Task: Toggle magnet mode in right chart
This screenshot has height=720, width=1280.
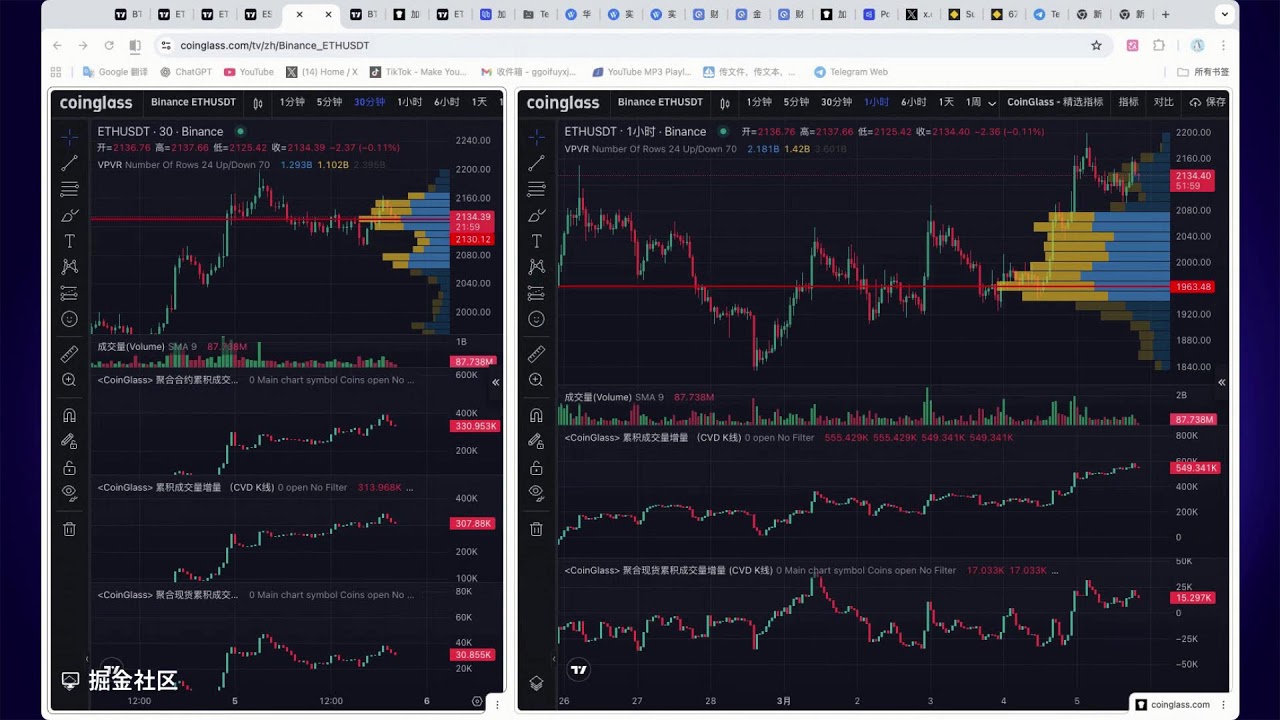Action: click(536, 415)
